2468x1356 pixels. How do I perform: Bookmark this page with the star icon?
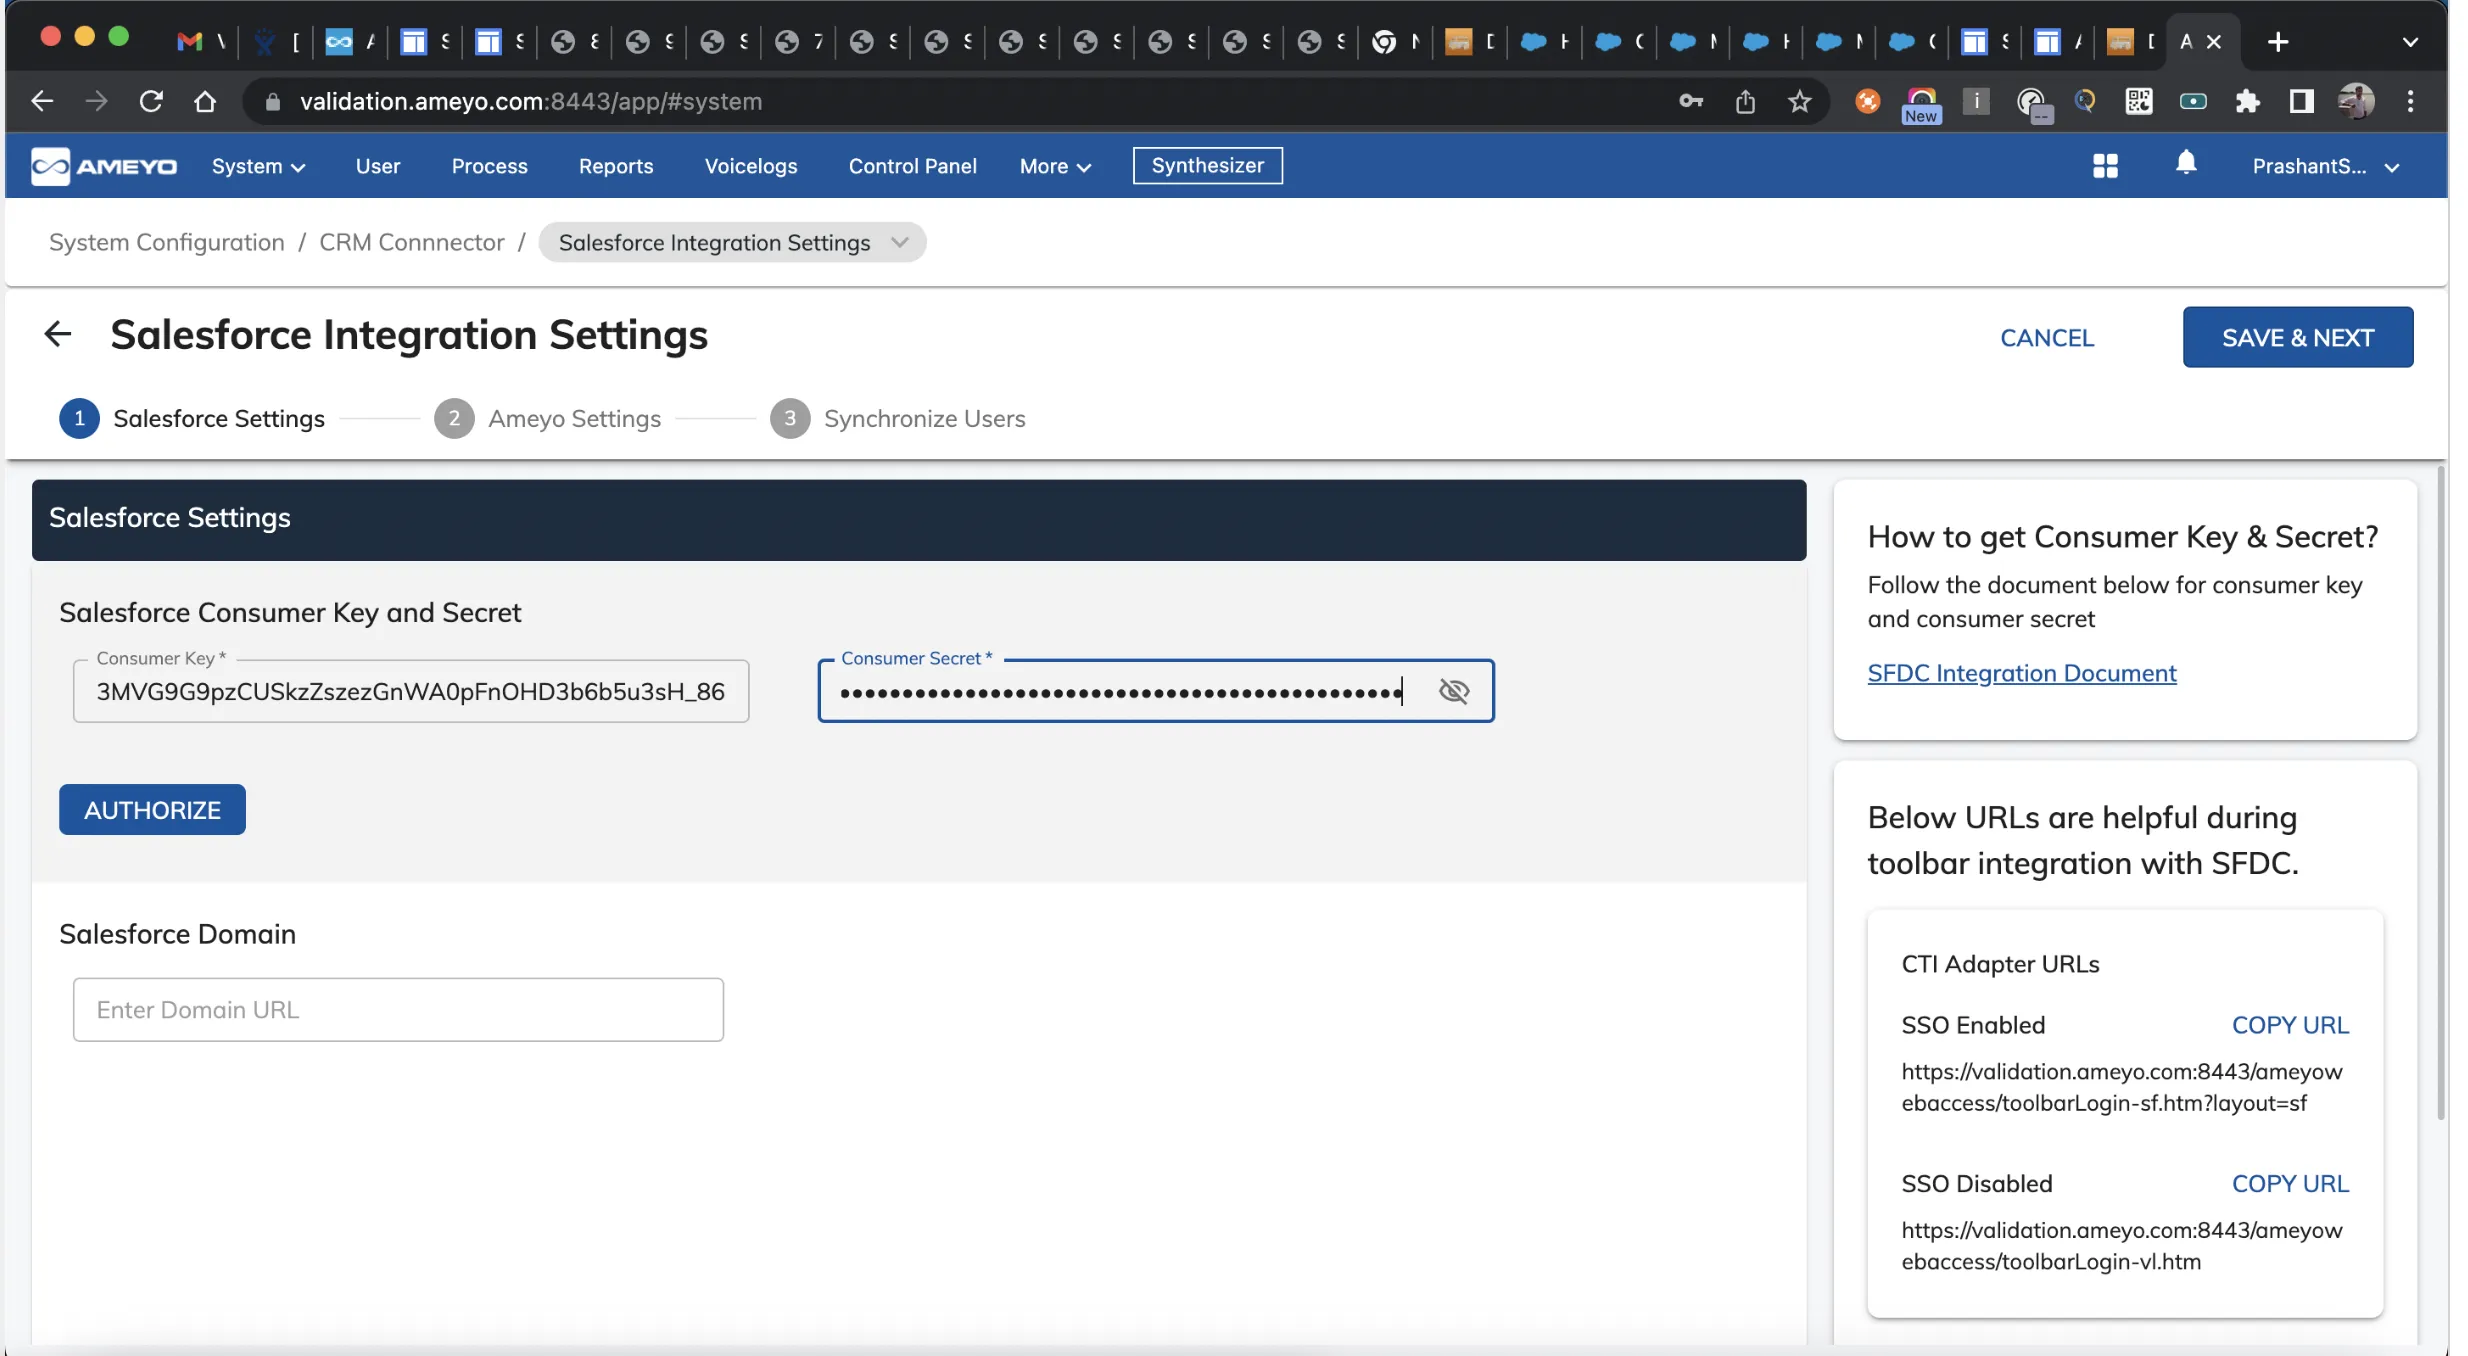coord(1799,101)
